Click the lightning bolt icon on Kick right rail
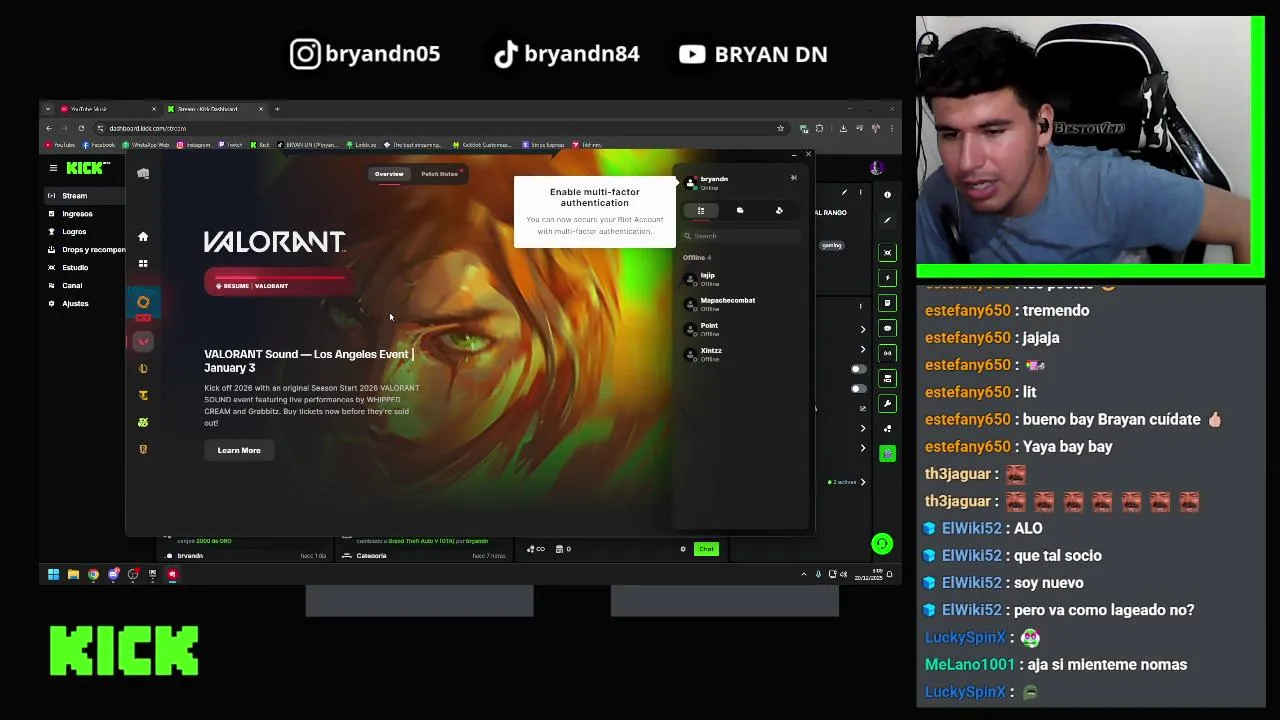1280x720 pixels. point(887,278)
